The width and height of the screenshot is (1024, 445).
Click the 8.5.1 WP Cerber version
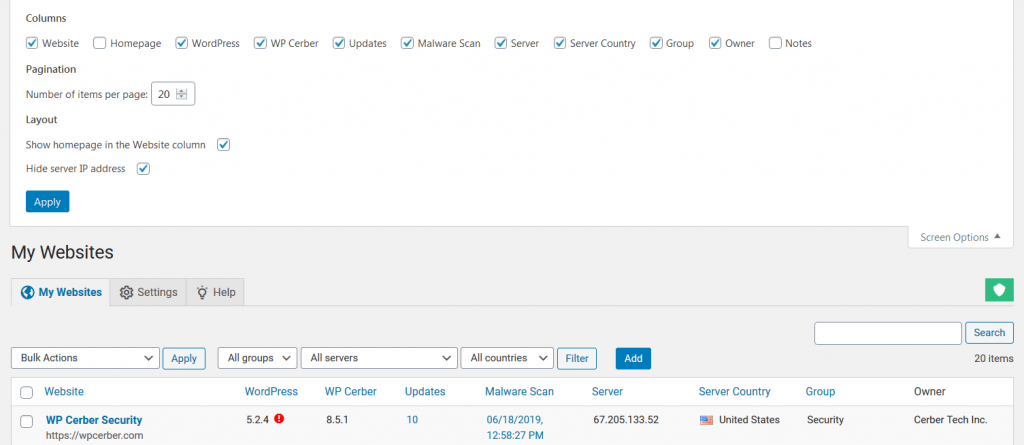coord(337,420)
